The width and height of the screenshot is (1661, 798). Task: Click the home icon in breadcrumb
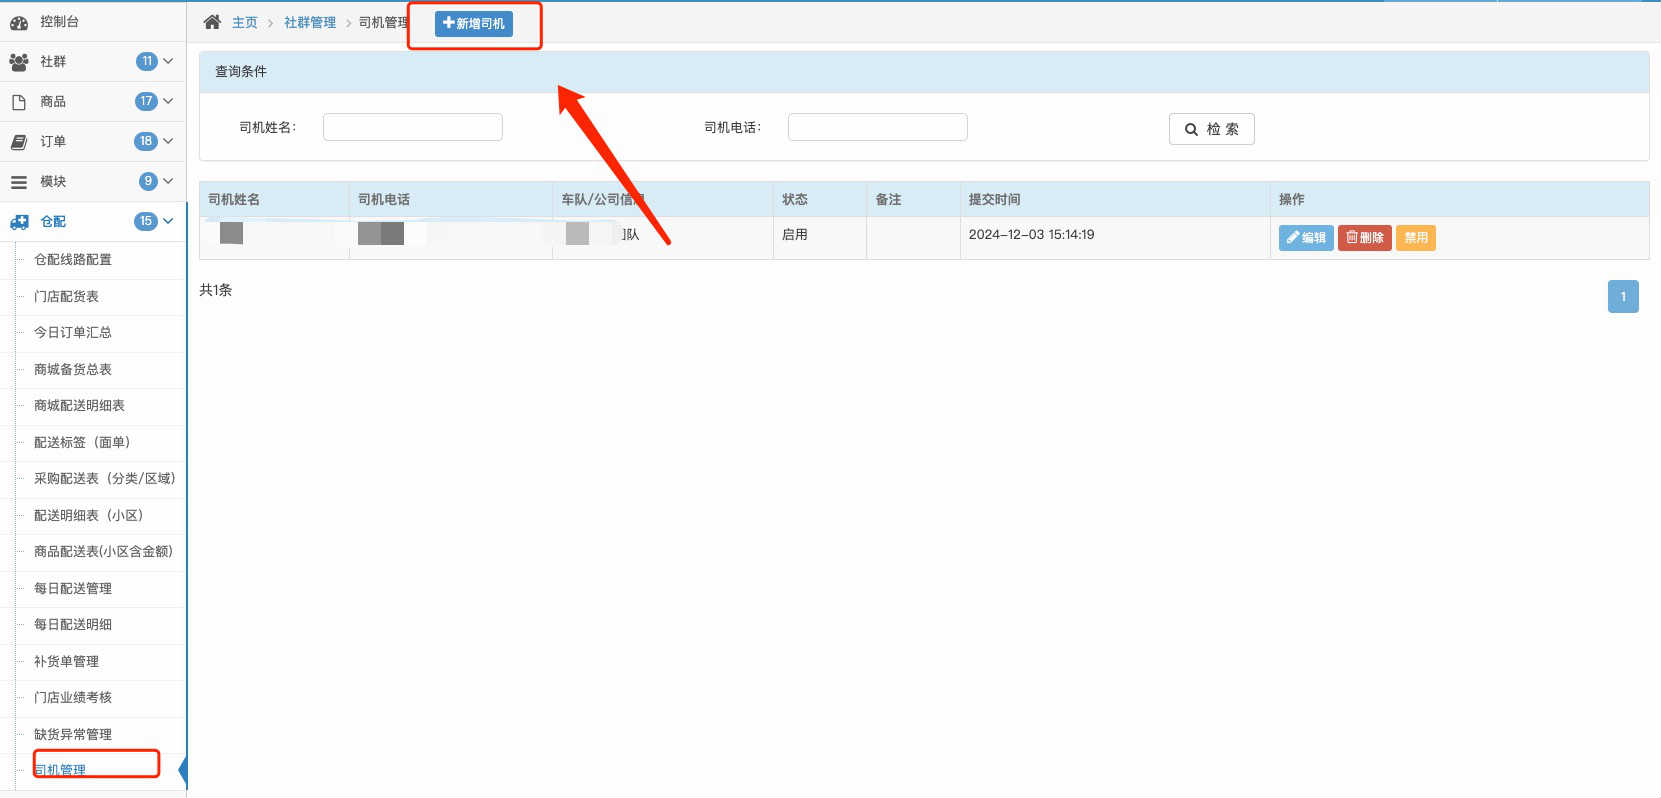click(212, 22)
